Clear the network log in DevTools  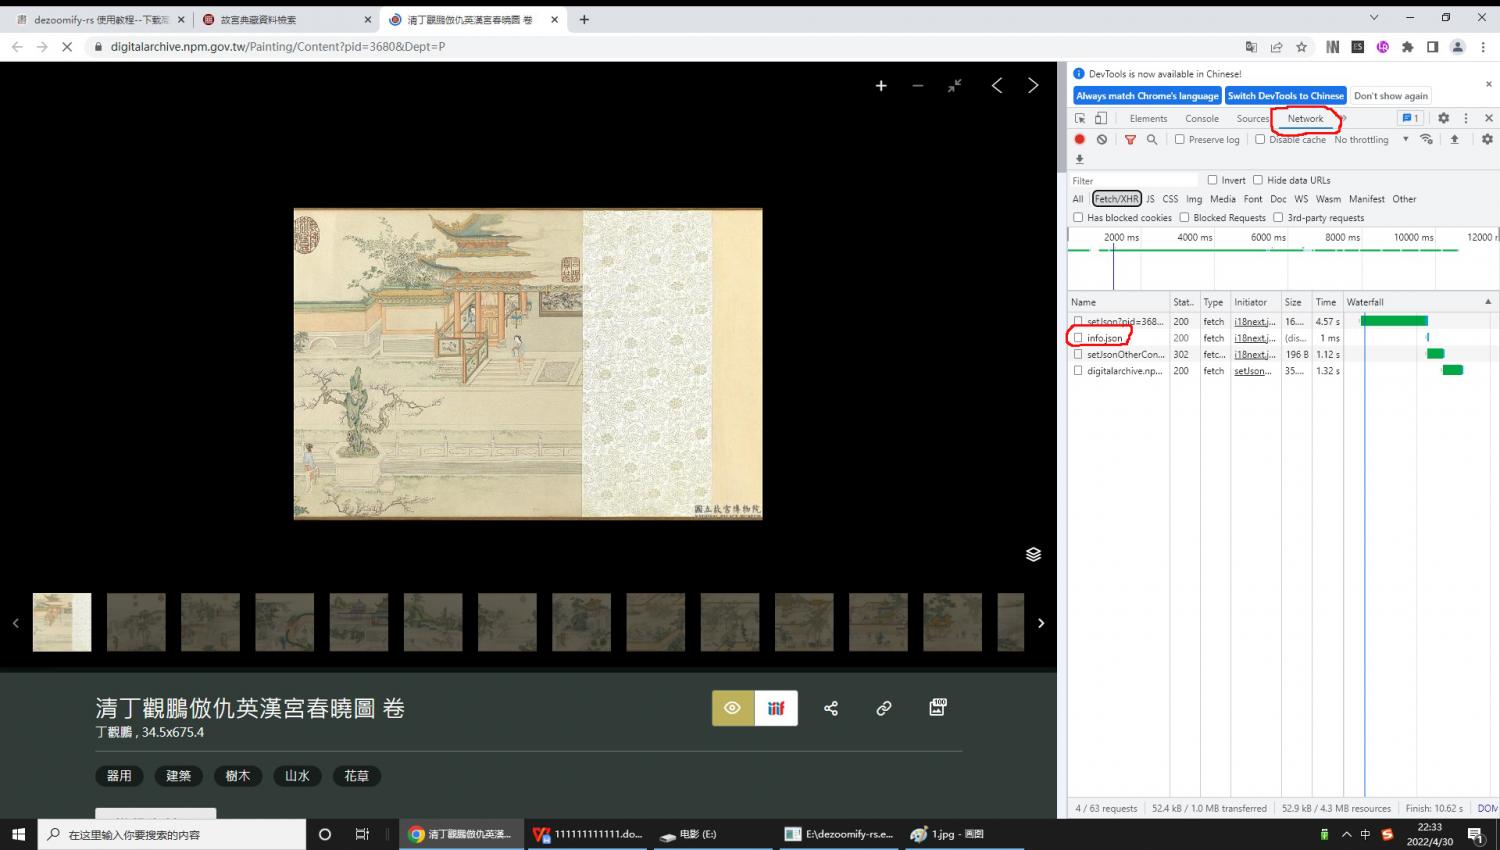coord(1102,140)
